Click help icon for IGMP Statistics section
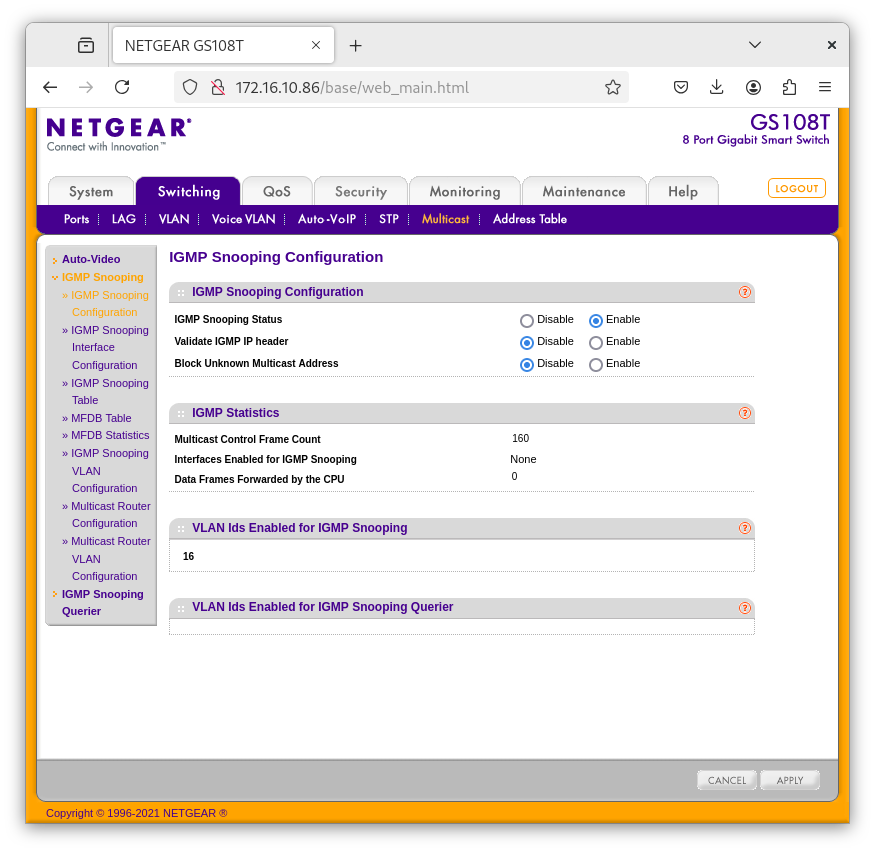875x852 pixels. point(744,413)
